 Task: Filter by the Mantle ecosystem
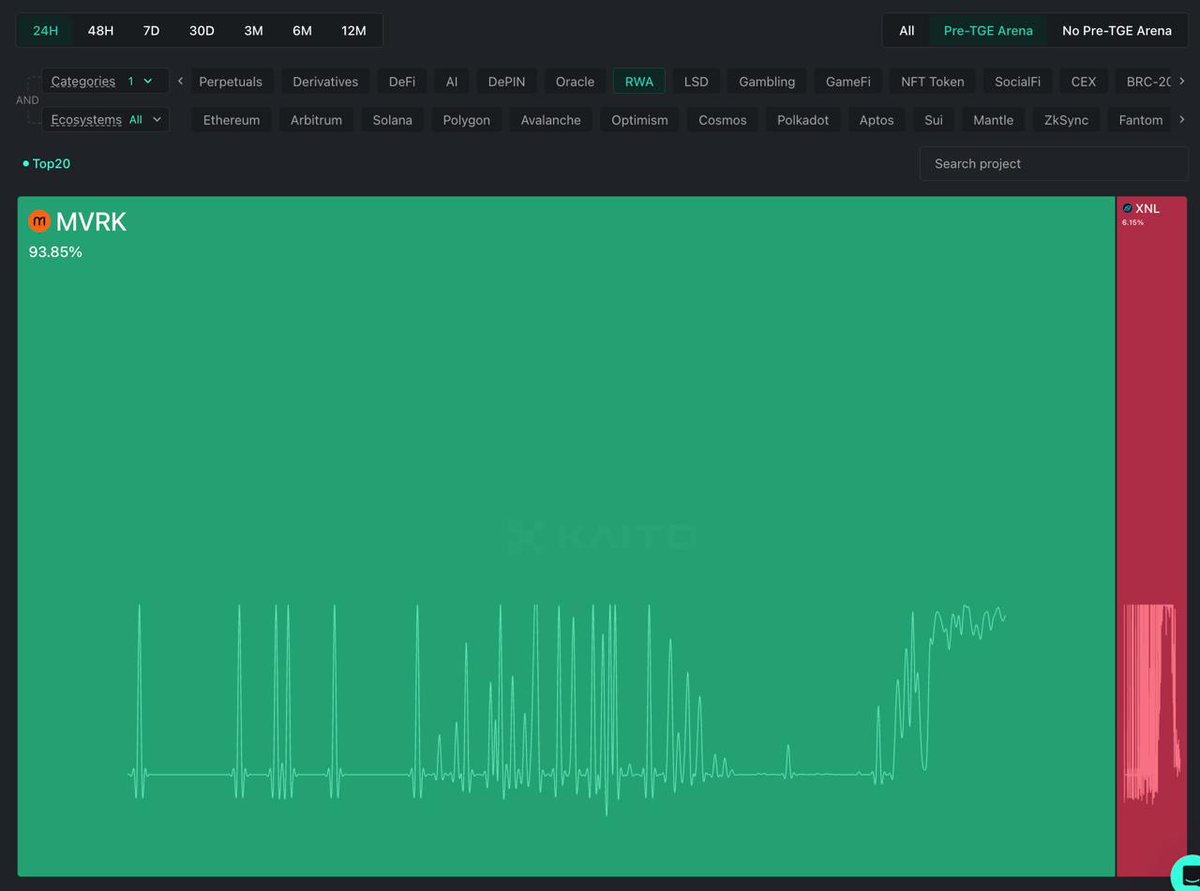[x=994, y=120]
